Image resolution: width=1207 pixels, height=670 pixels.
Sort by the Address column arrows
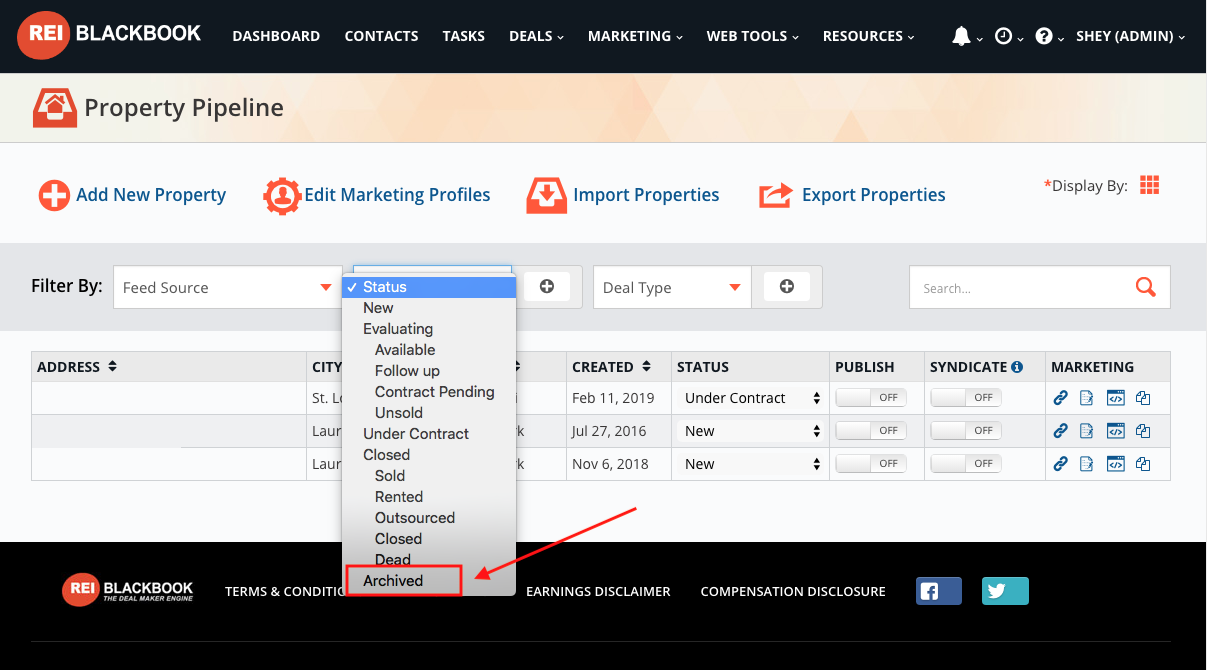[112, 367]
